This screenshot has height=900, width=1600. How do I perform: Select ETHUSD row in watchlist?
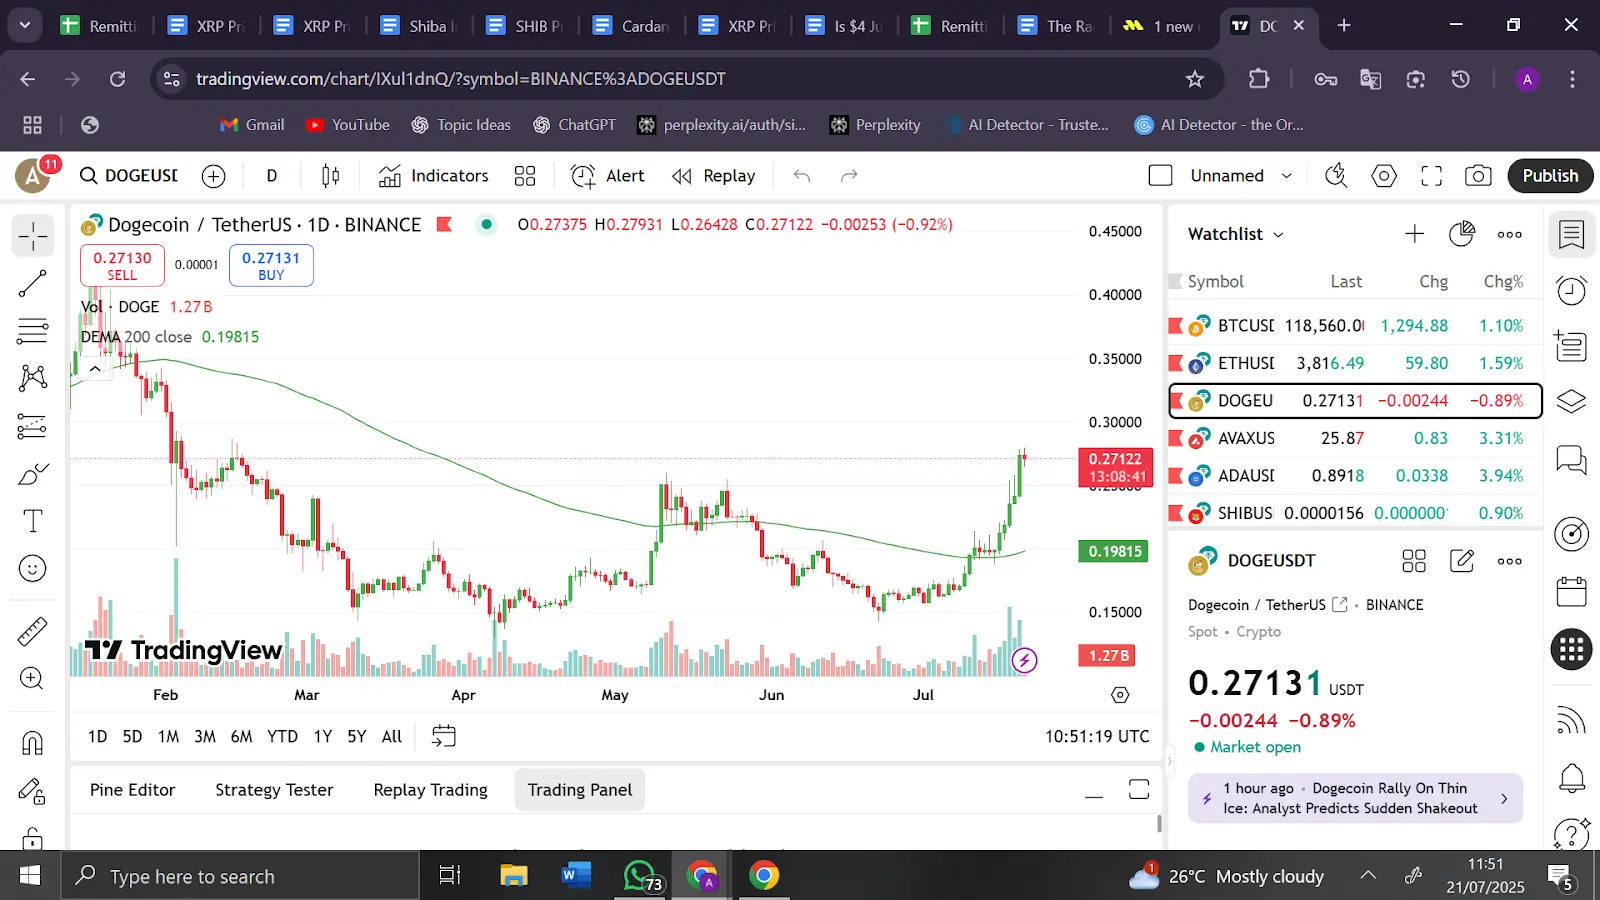click(x=1355, y=363)
